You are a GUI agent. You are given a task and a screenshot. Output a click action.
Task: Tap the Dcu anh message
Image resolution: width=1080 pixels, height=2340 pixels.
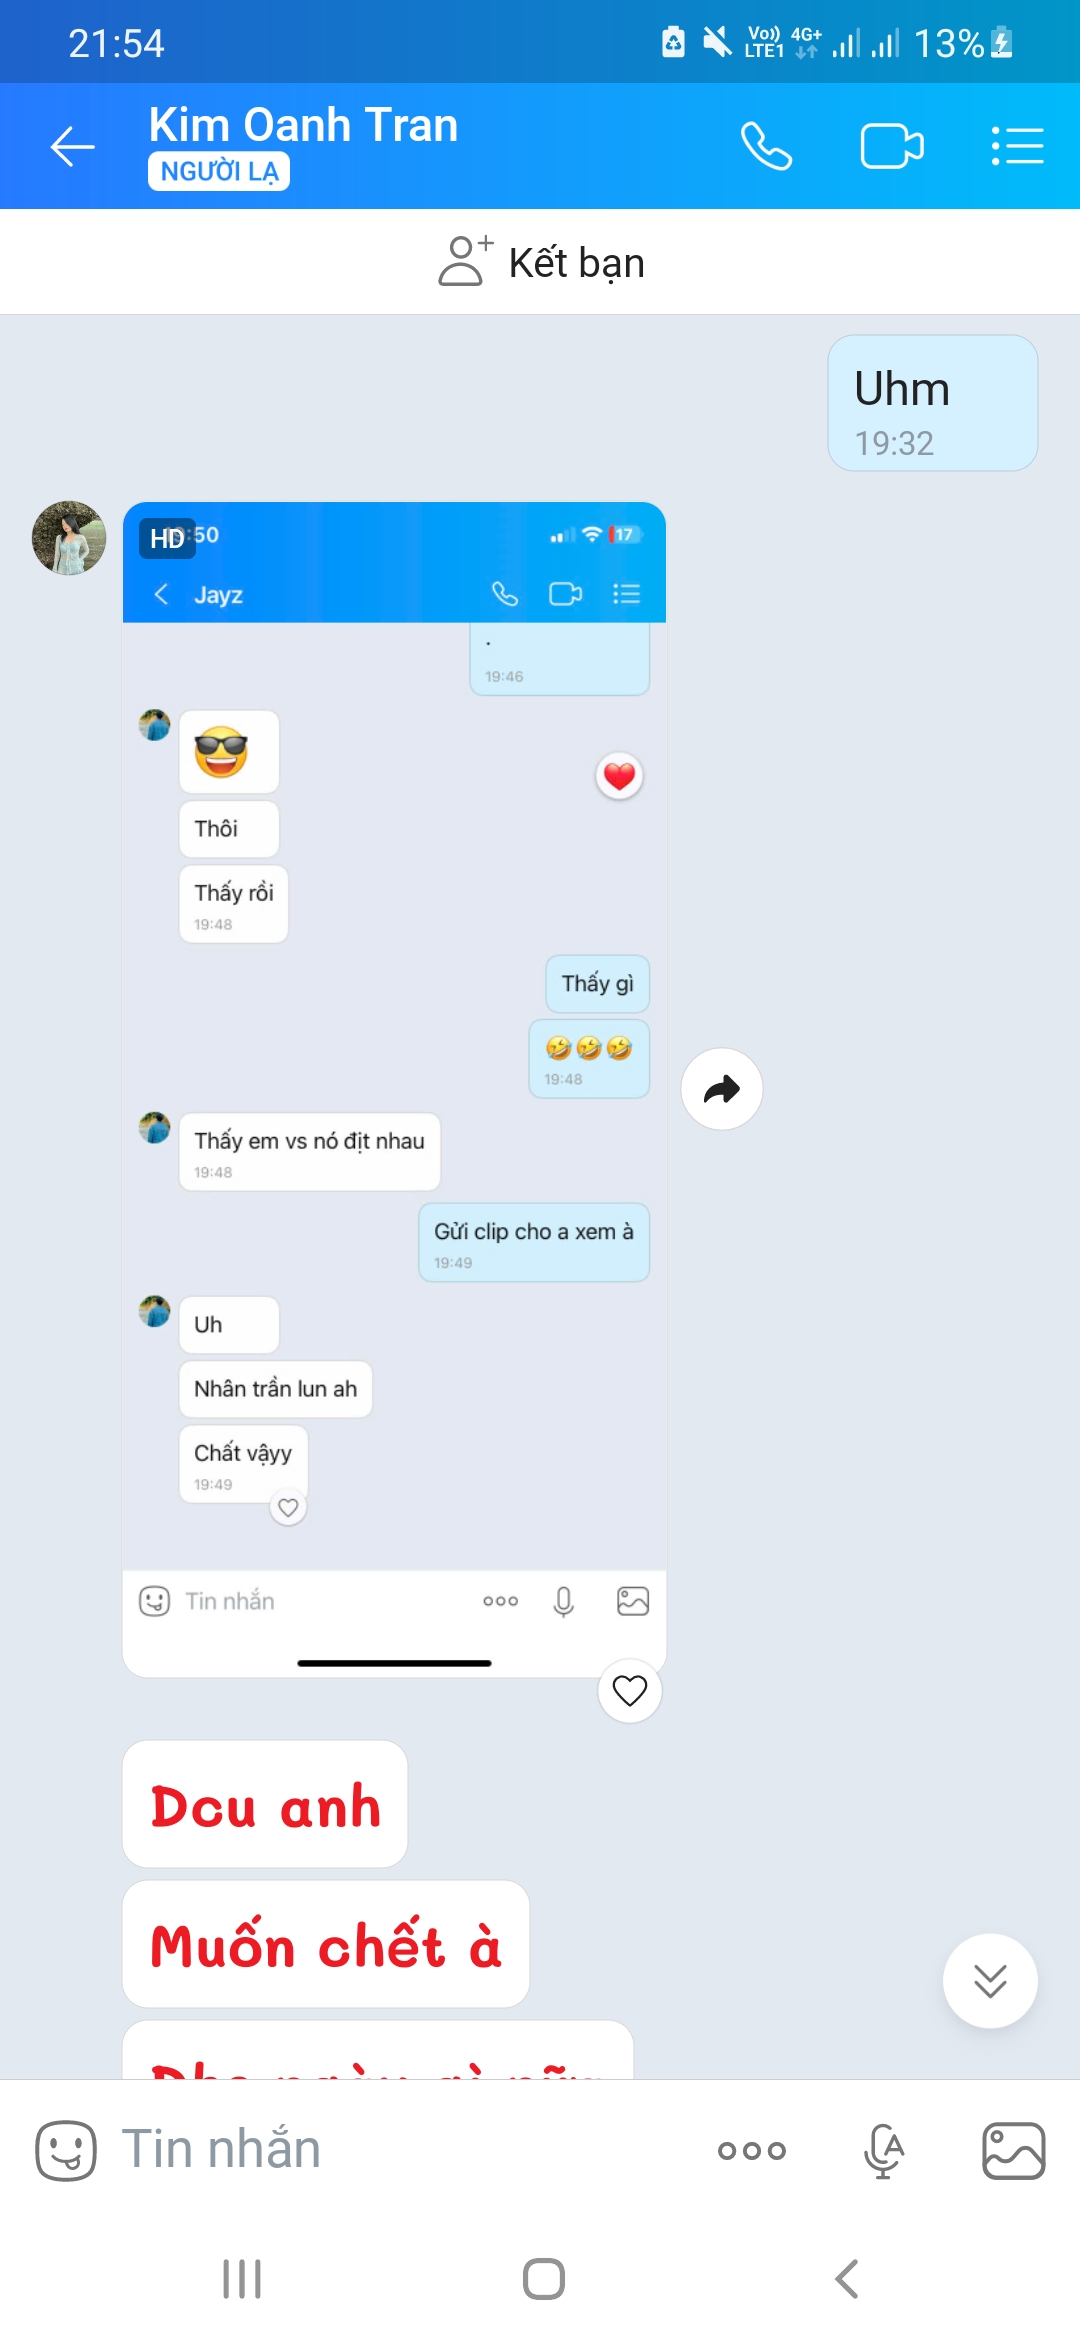[x=265, y=1804]
